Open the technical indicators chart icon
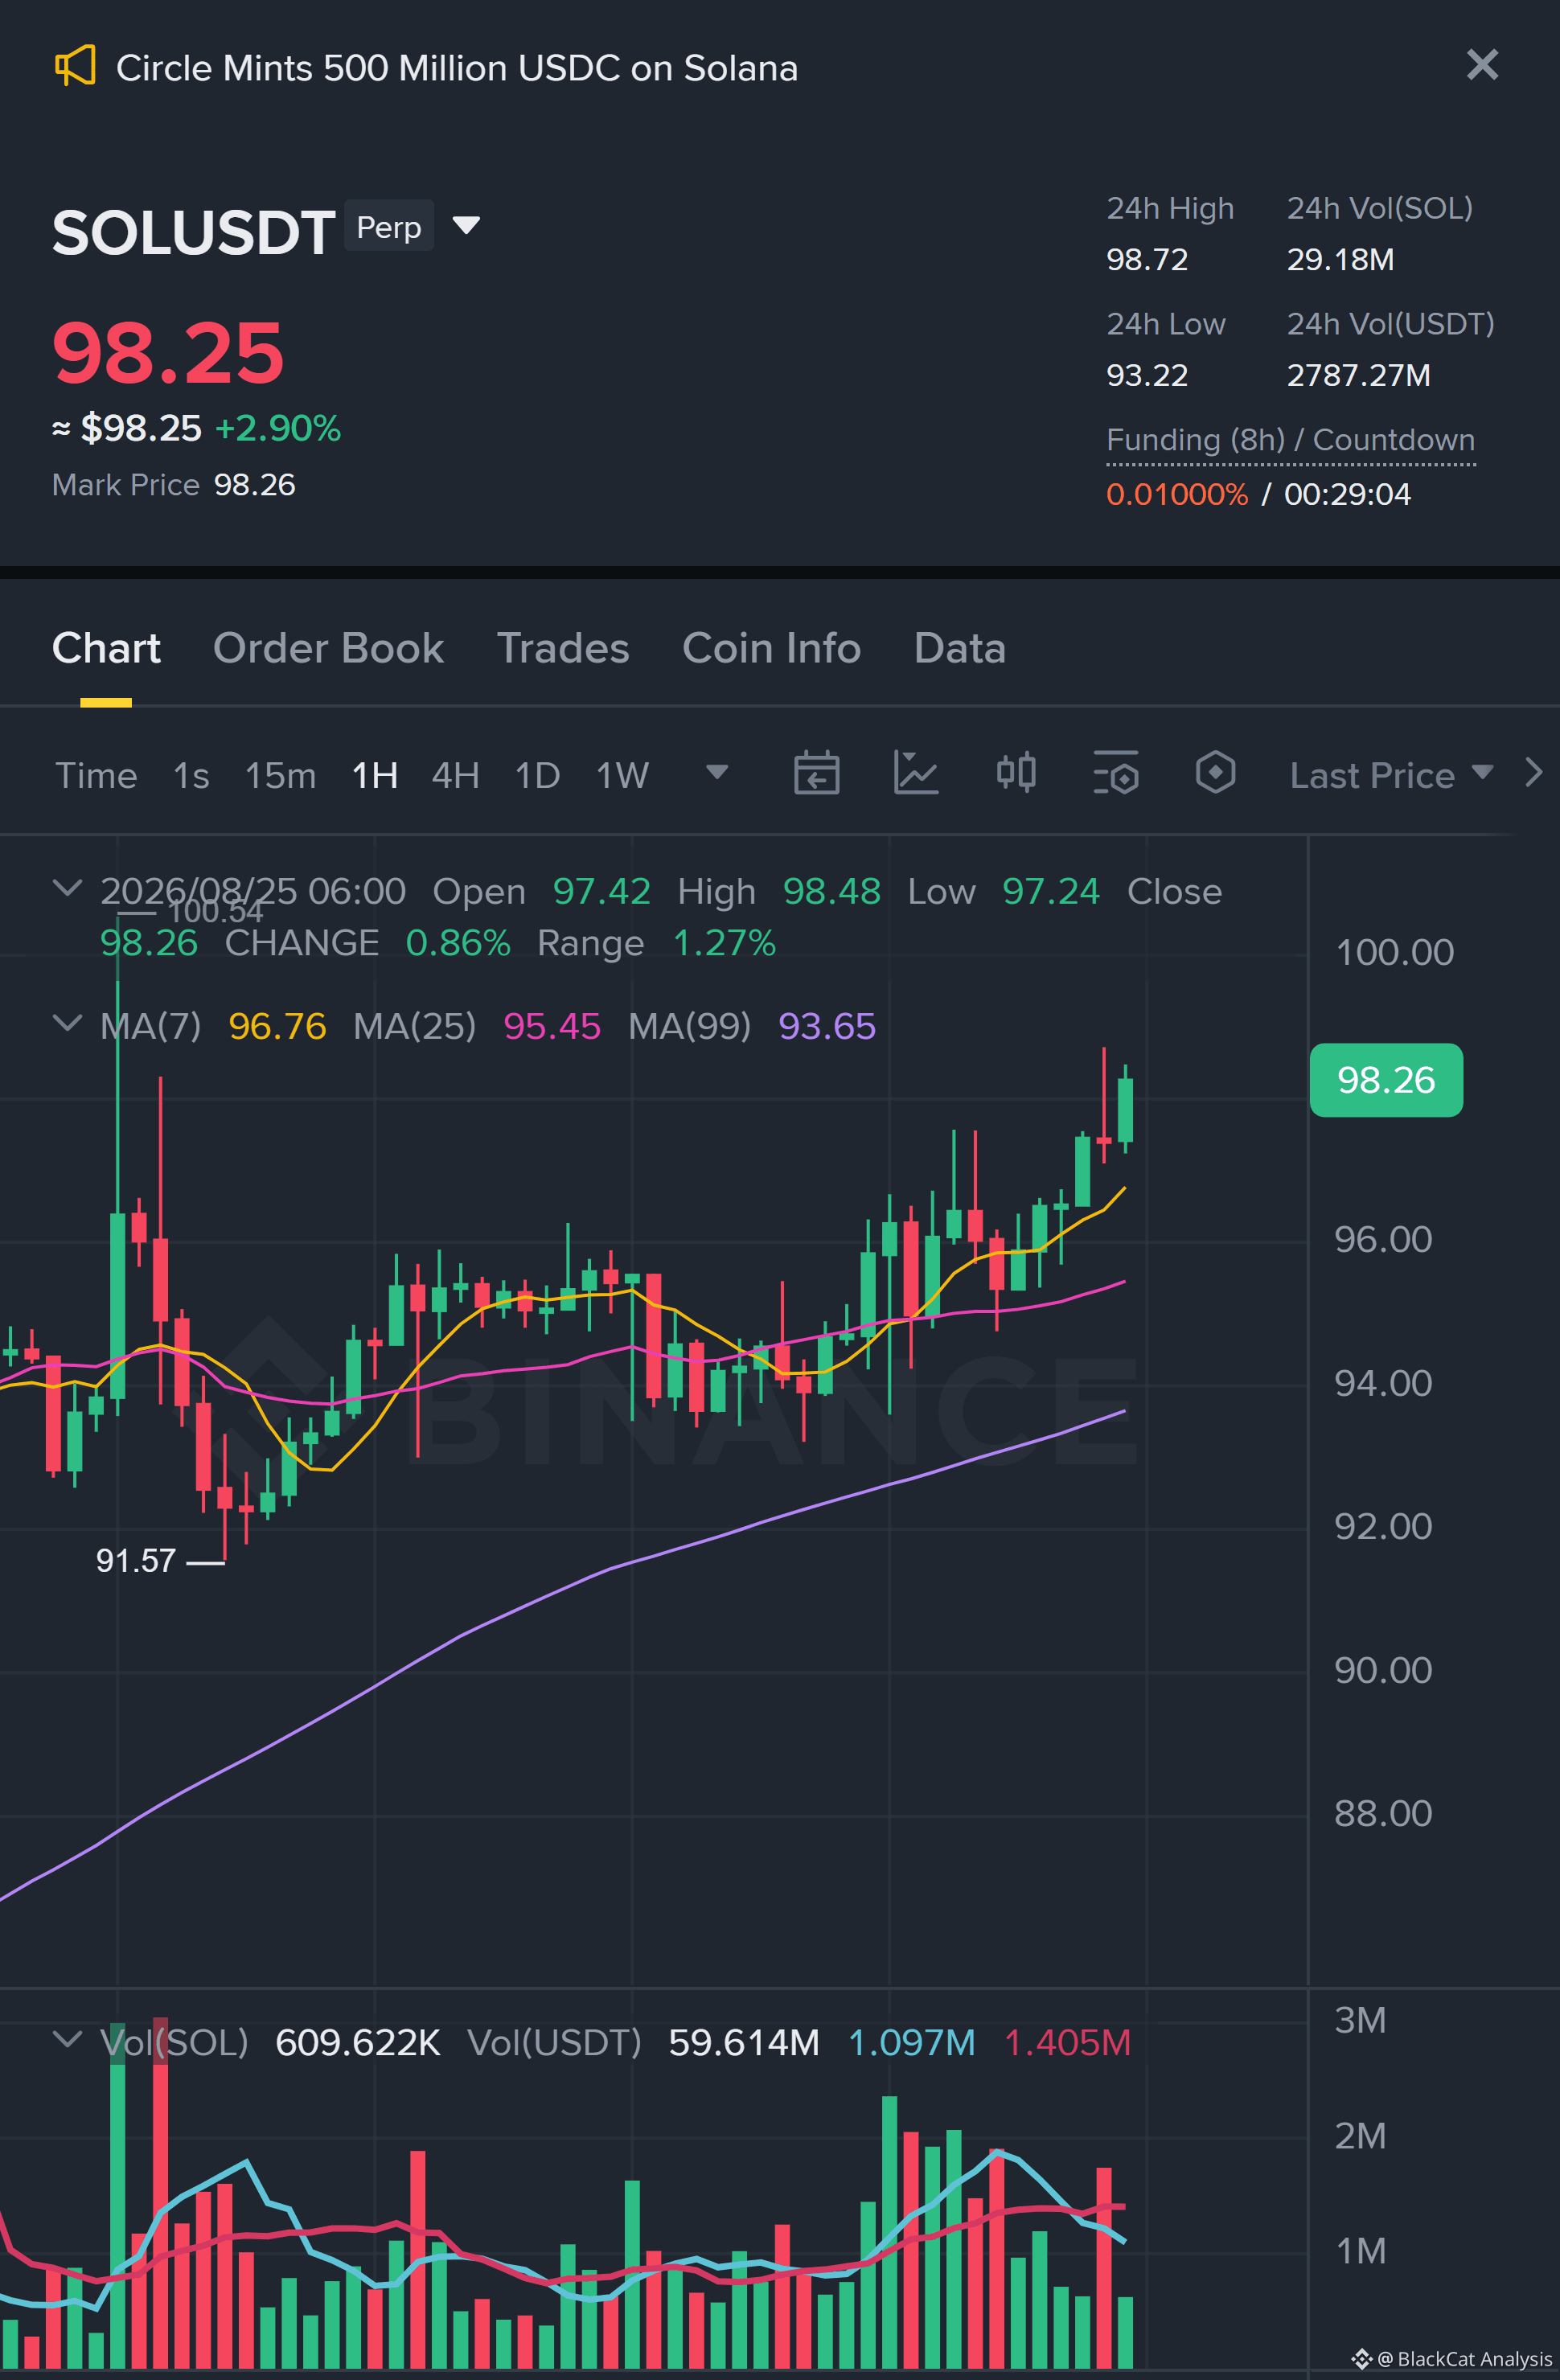Viewport: 1560px width, 2380px height. pos(916,773)
